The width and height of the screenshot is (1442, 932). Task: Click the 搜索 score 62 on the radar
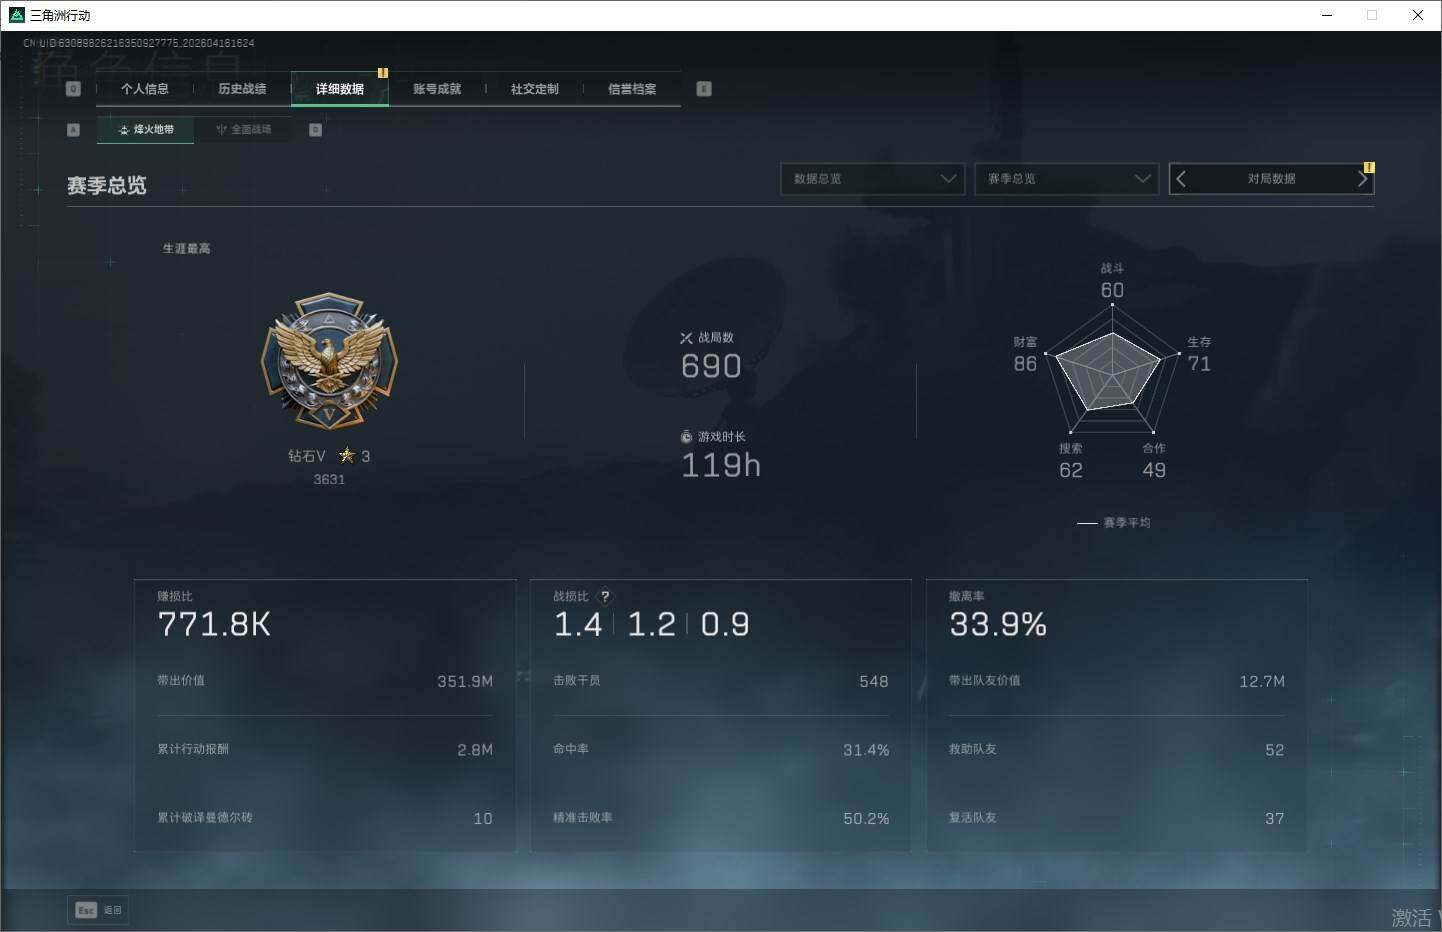[x=1071, y=470]
